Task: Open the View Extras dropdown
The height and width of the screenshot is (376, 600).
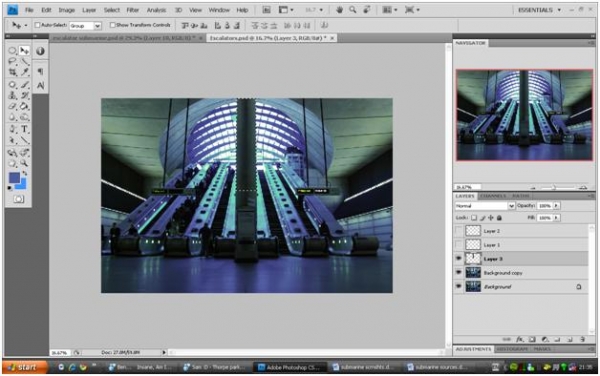Action: 286,10
